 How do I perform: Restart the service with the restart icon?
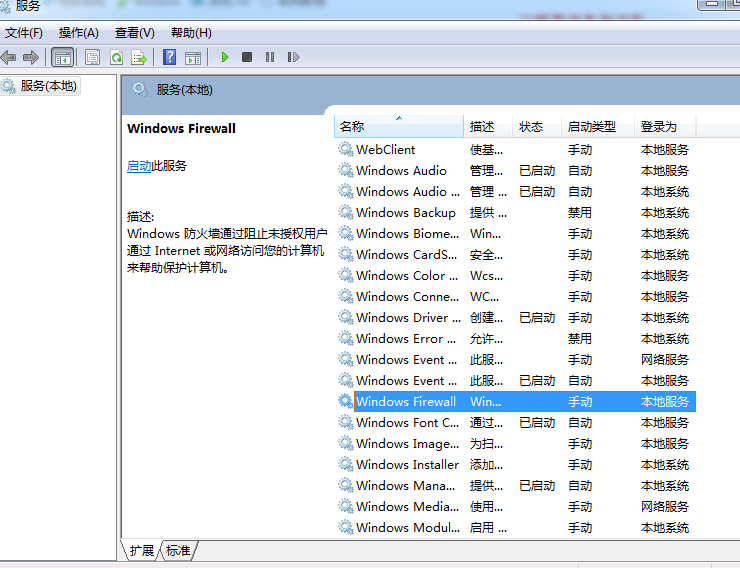coord(293,57)
